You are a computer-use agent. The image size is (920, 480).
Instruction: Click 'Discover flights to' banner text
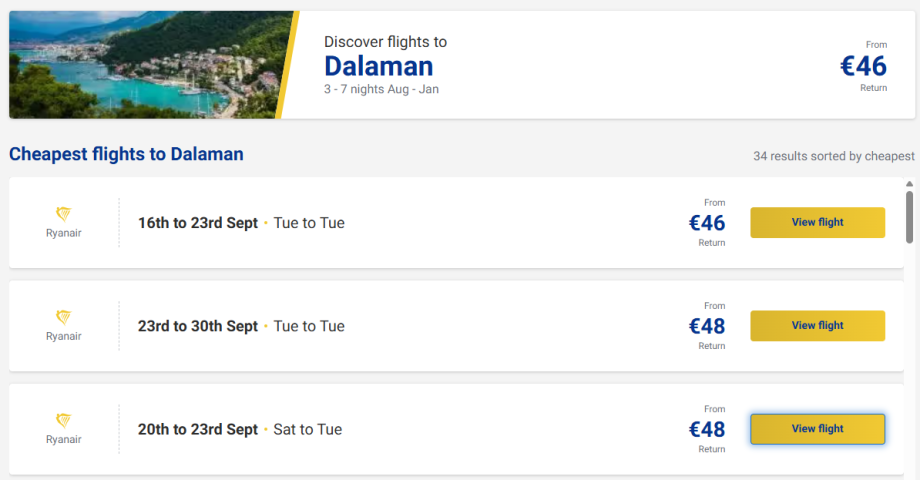click(385, 42)
